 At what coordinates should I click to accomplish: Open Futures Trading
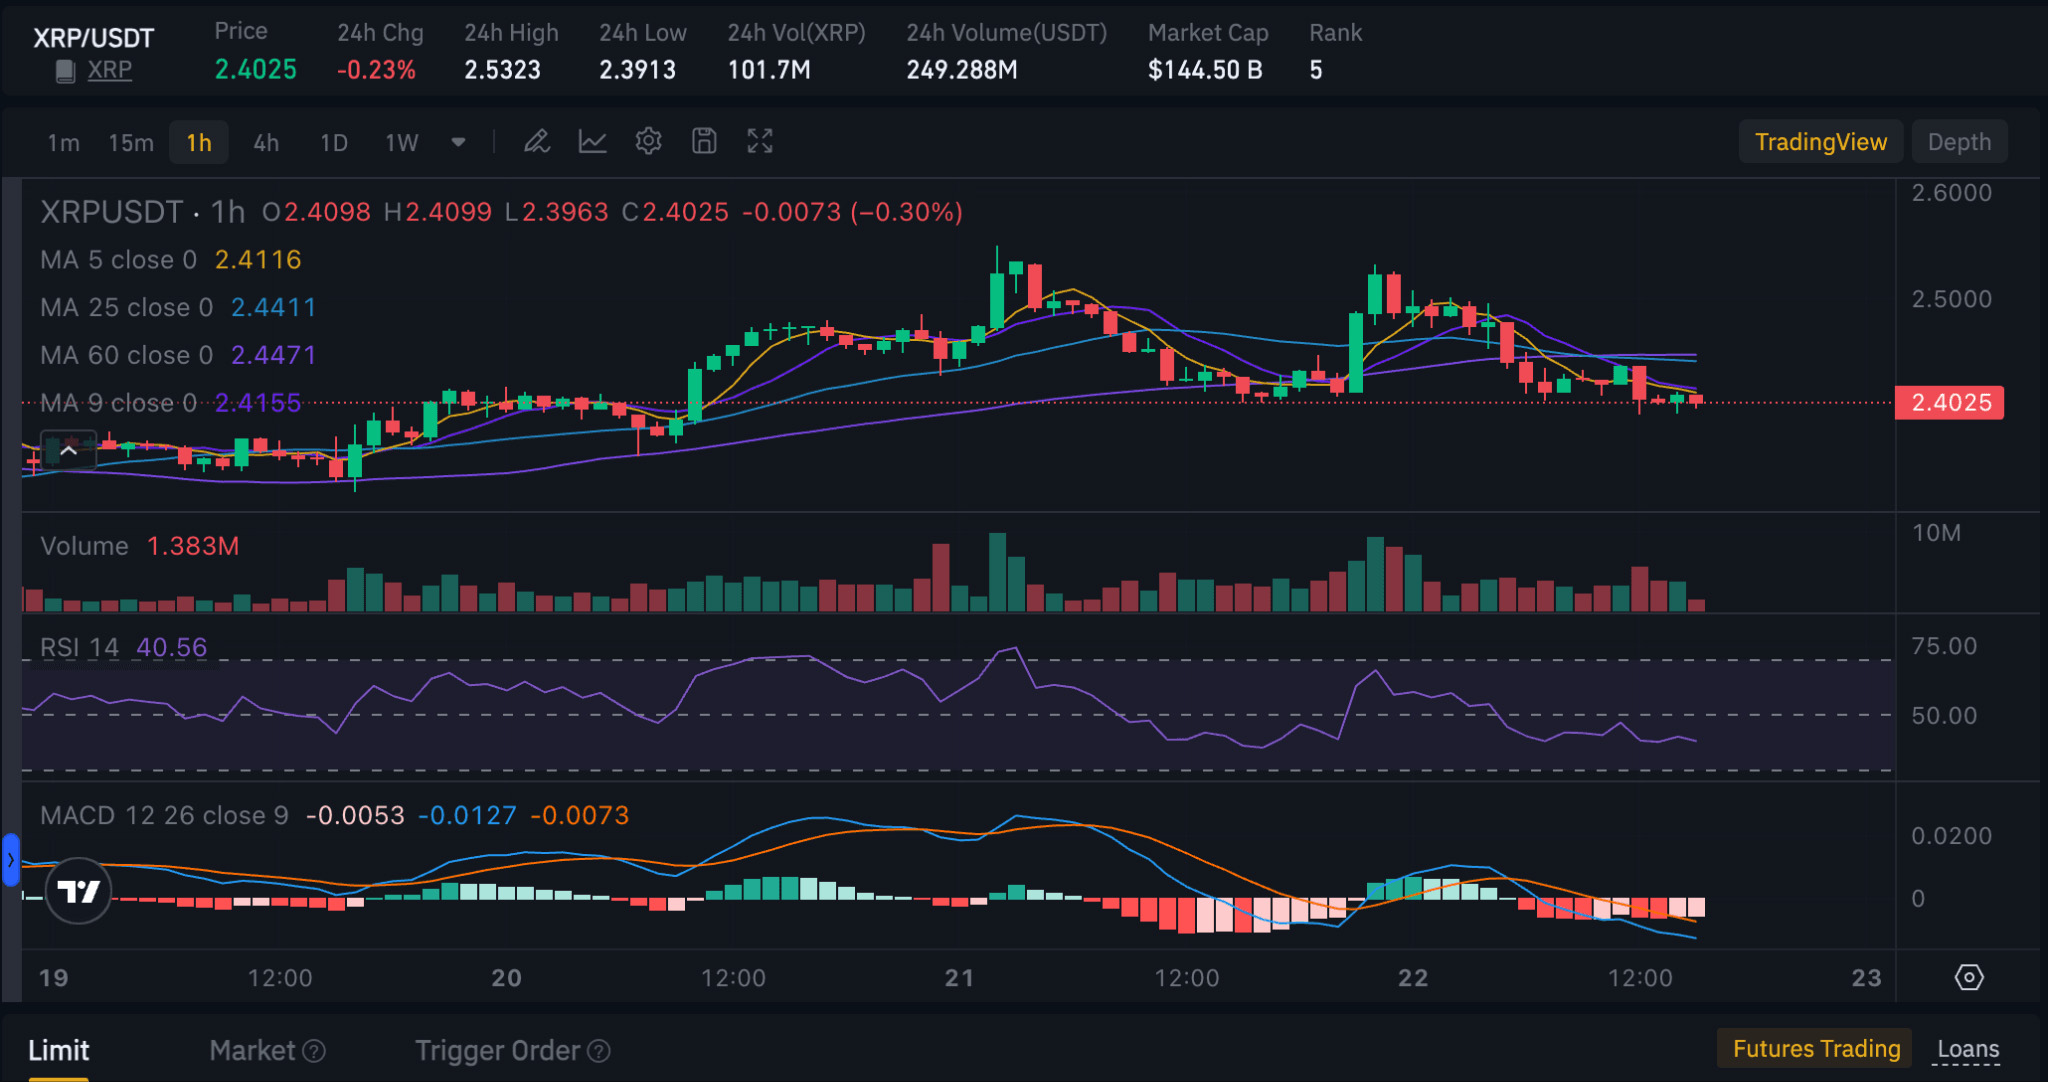click(1814, 1049)
